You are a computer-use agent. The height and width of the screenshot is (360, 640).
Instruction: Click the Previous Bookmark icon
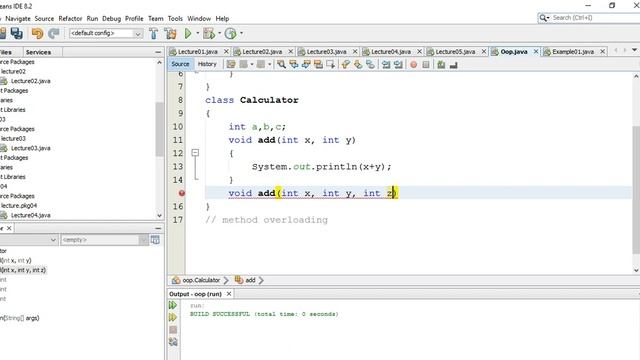point(346,64)
